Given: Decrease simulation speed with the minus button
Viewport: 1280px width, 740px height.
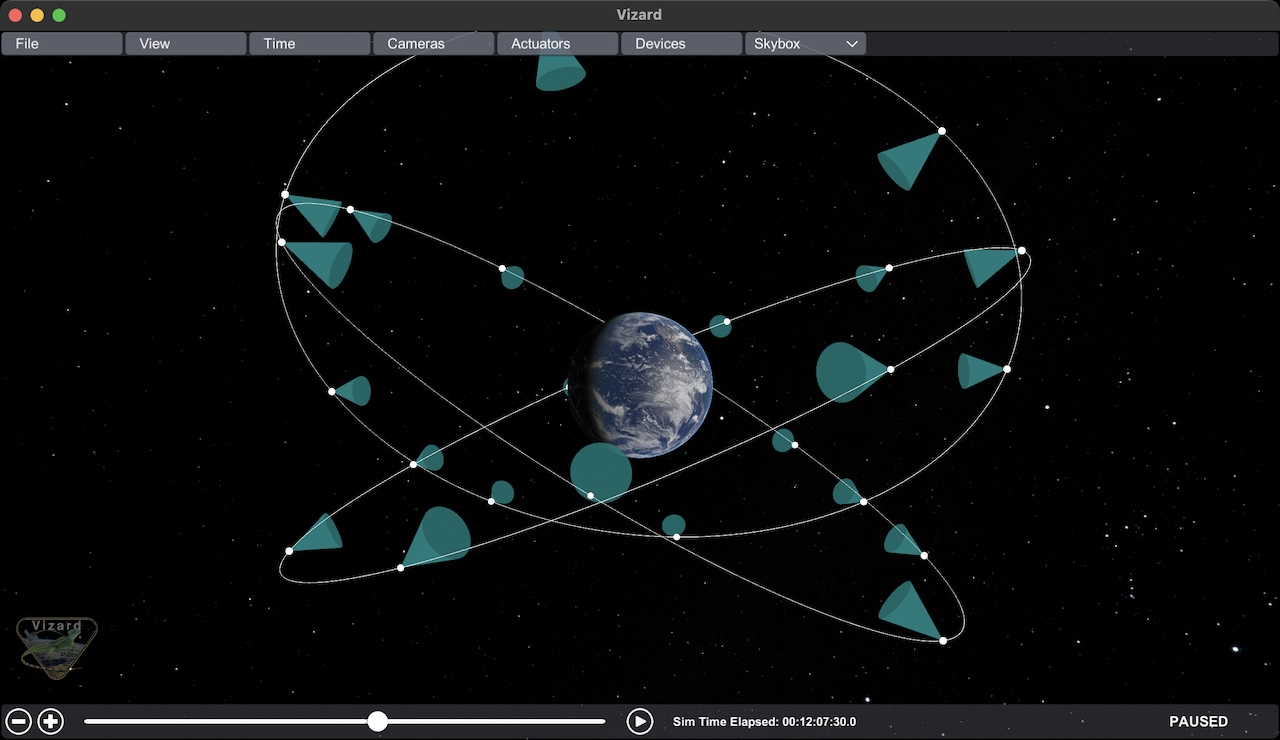Looking at the screenshot, I should 19,721.
